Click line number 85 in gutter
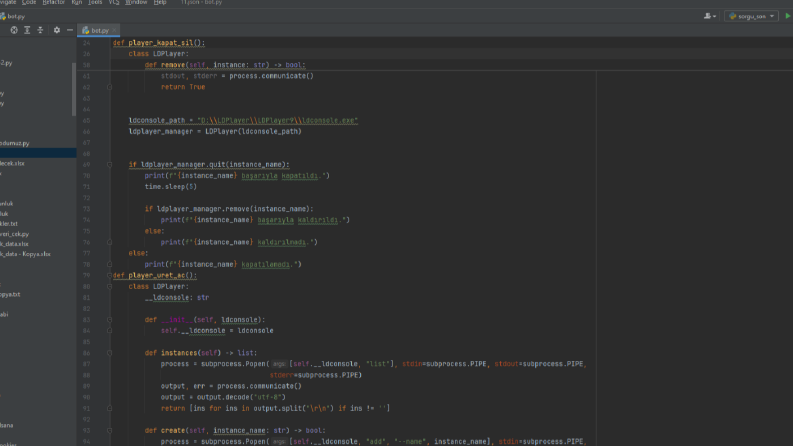Viewport: 793px width, 446px height. [86, 342]
